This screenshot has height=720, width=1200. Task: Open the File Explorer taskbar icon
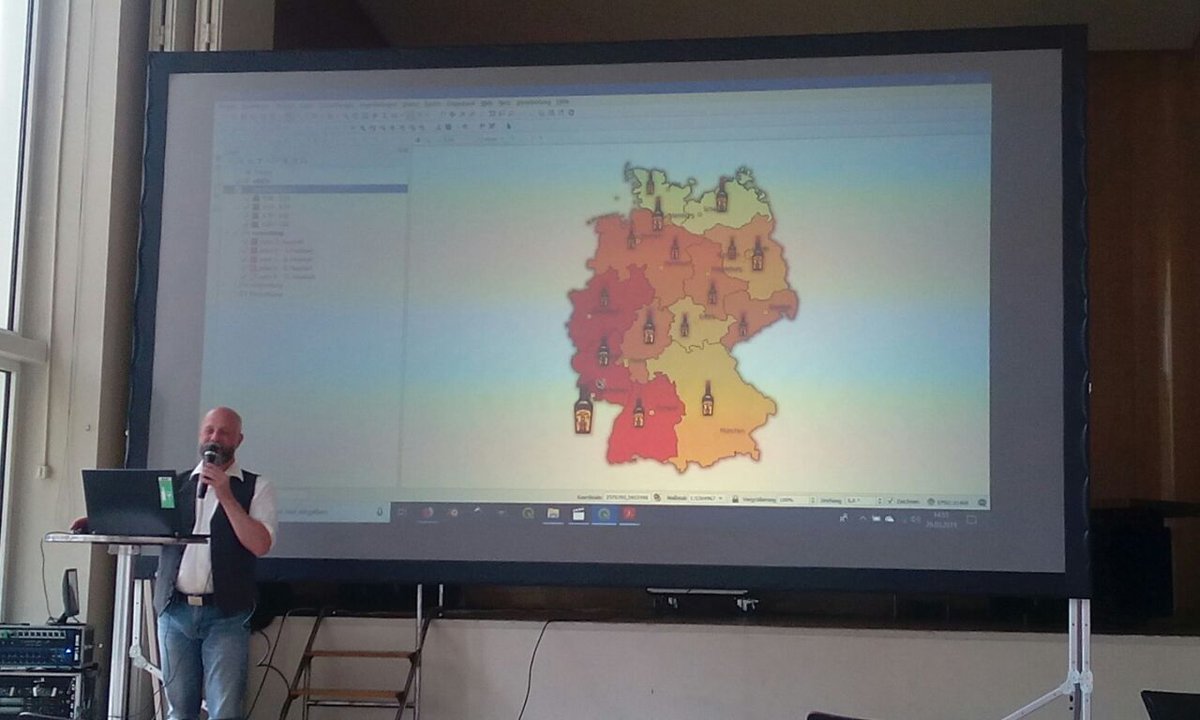pos(553,513)
